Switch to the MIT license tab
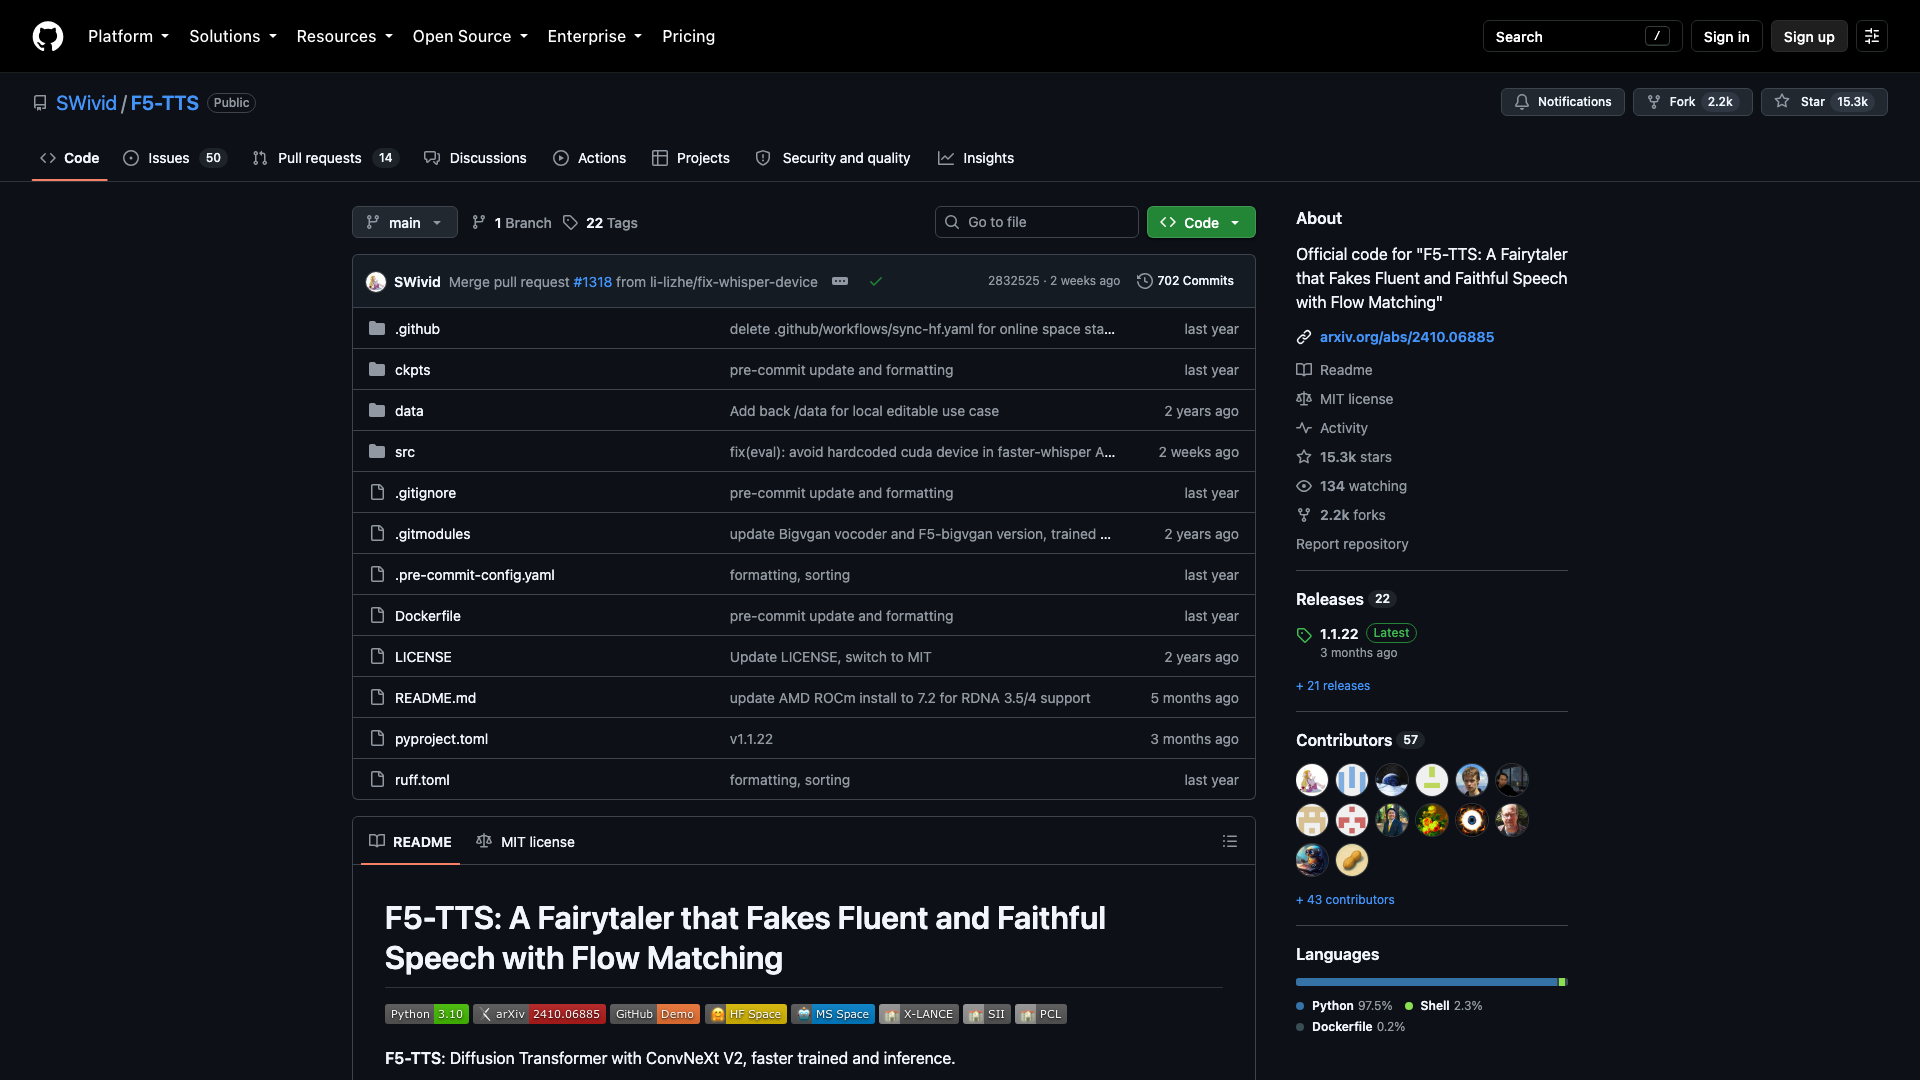1920x1080 pixels. pyautogui.click(x=526, y=841)
